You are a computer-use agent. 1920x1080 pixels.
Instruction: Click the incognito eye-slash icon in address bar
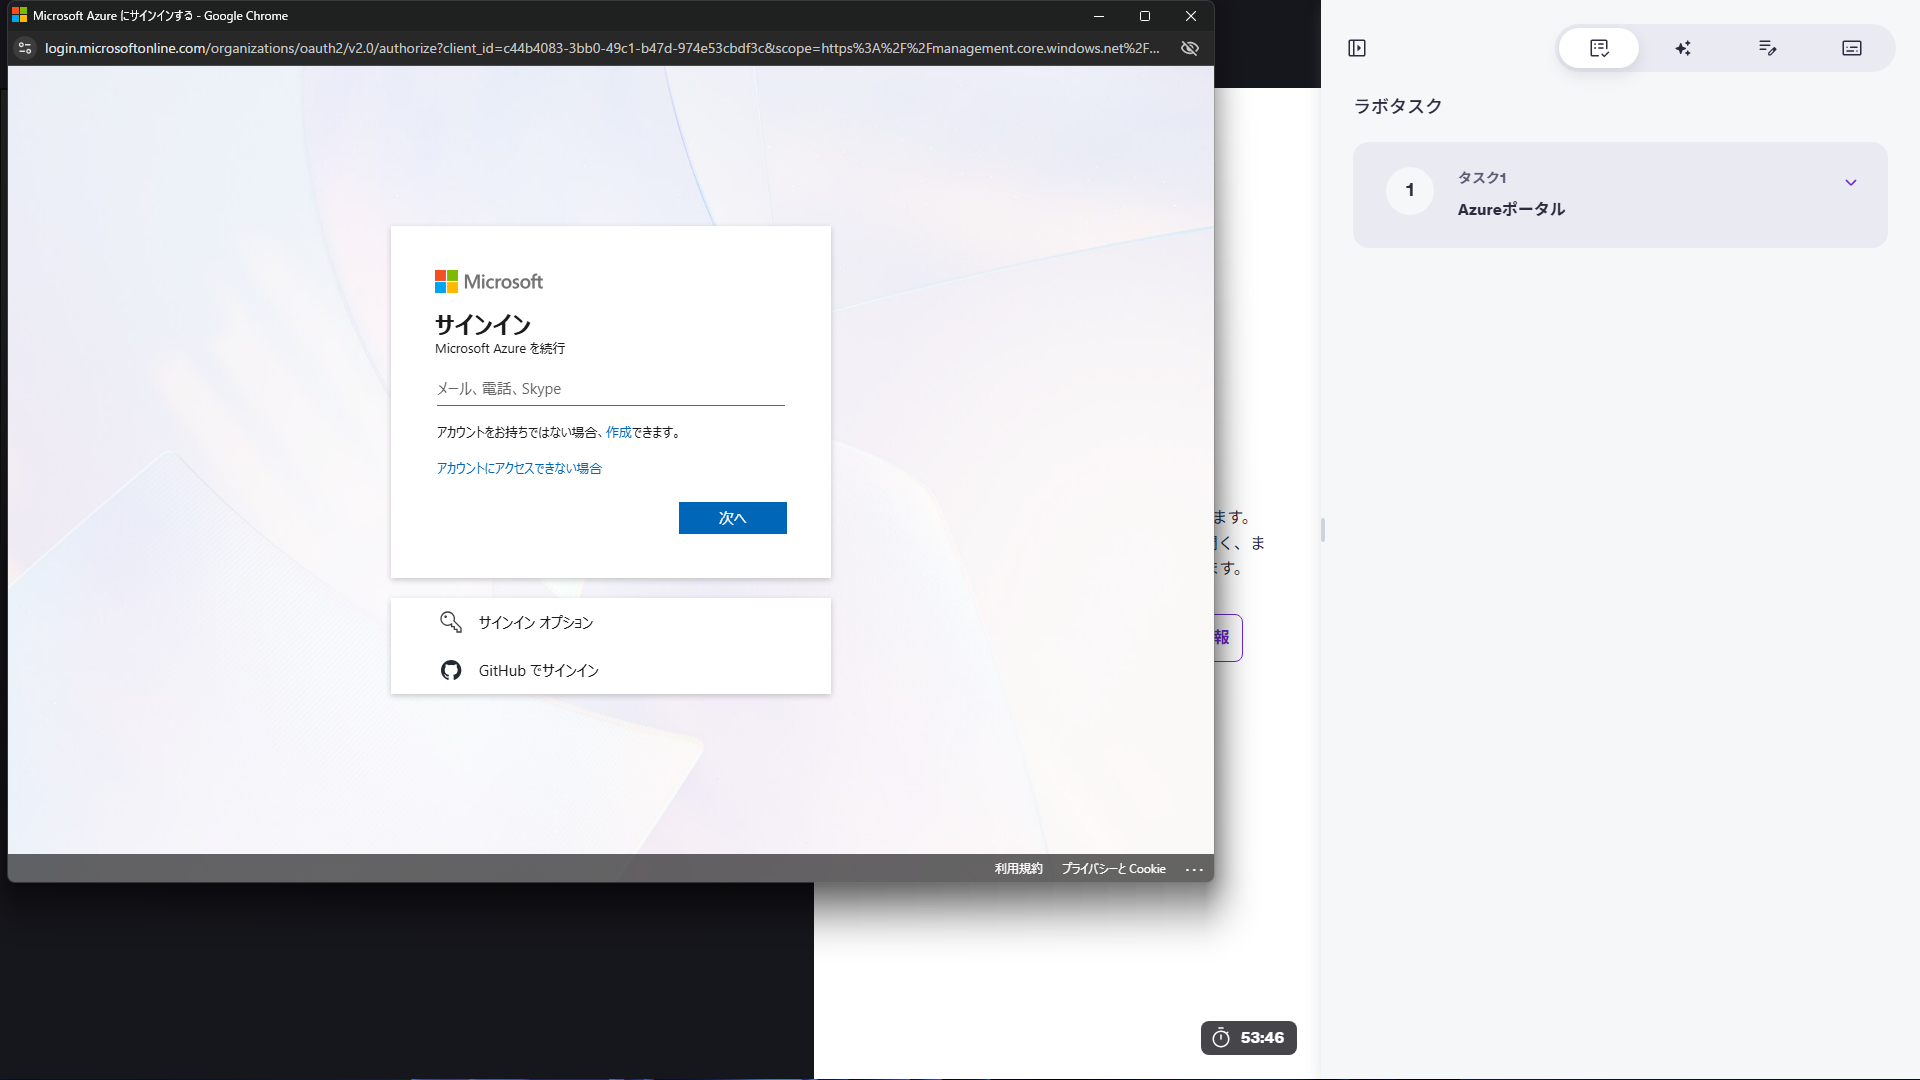[1190, 48]
